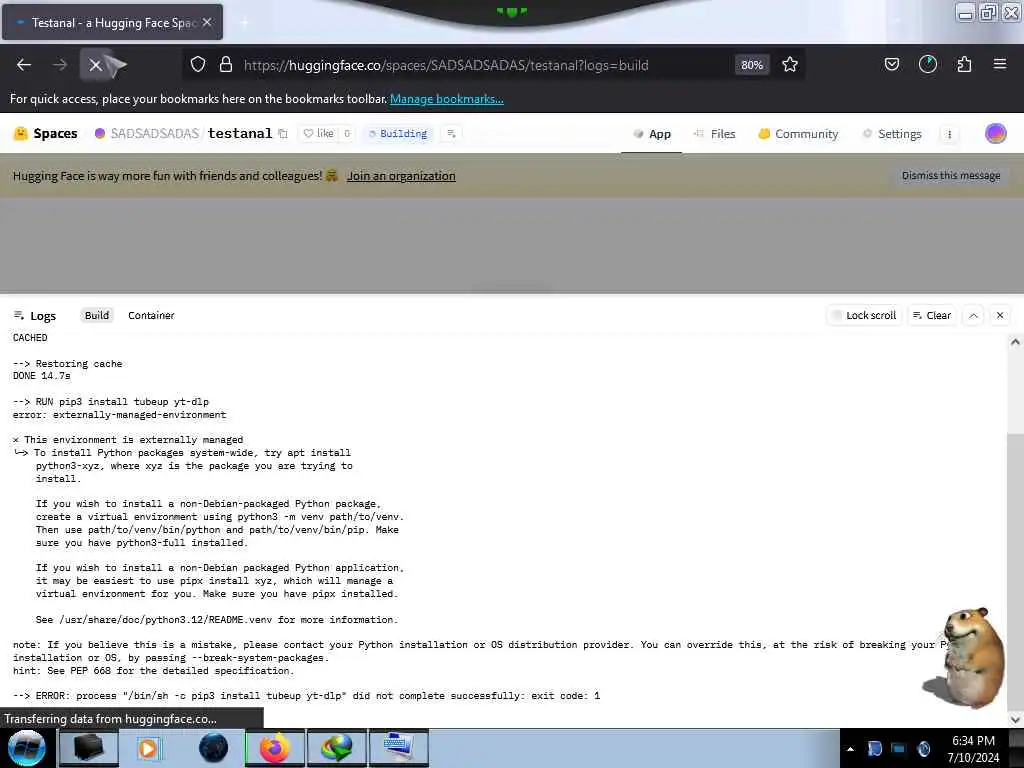Click the Building status badge
This screenshot has height=768, width=1024.
pos(398,133)
